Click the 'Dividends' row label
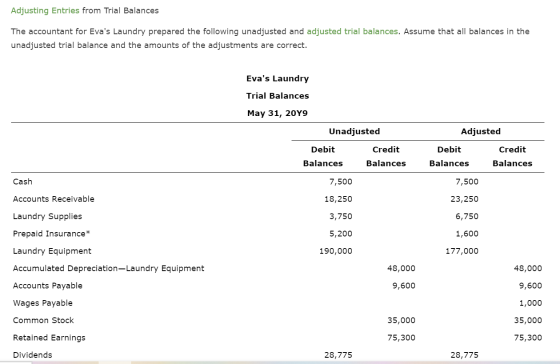Image resolution: width=560 pixels, height=364 pixels. point(32,355)
